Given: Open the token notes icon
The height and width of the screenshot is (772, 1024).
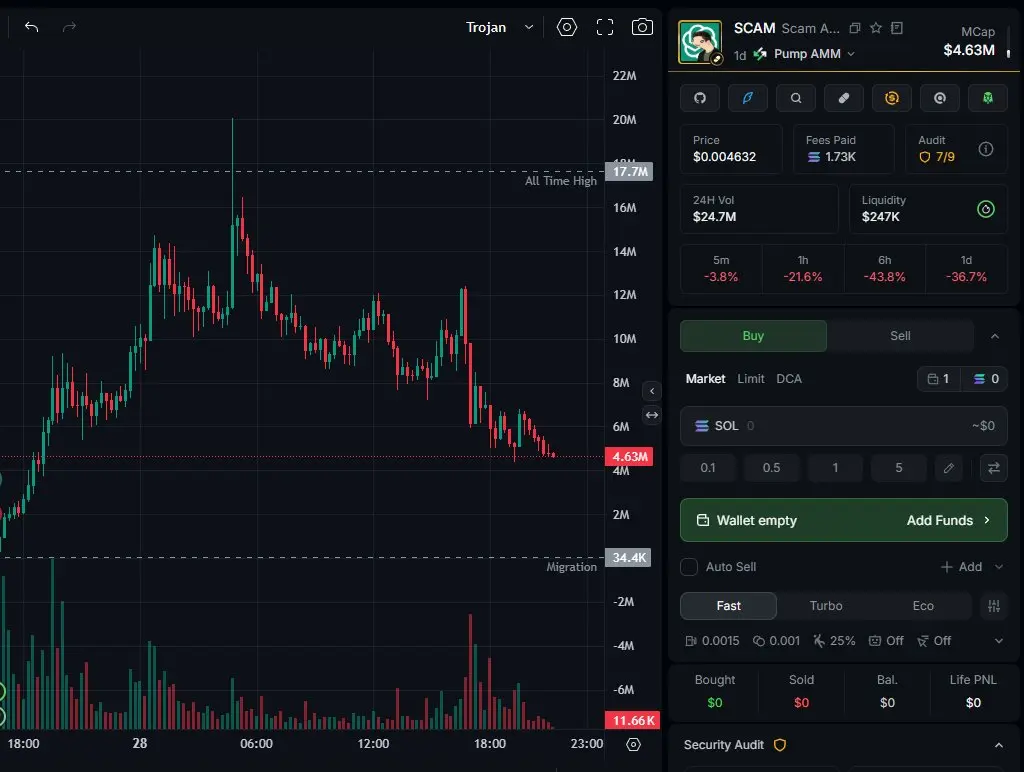Looking at the screenshot, I should pyautogui.click(x=897, y=28).
